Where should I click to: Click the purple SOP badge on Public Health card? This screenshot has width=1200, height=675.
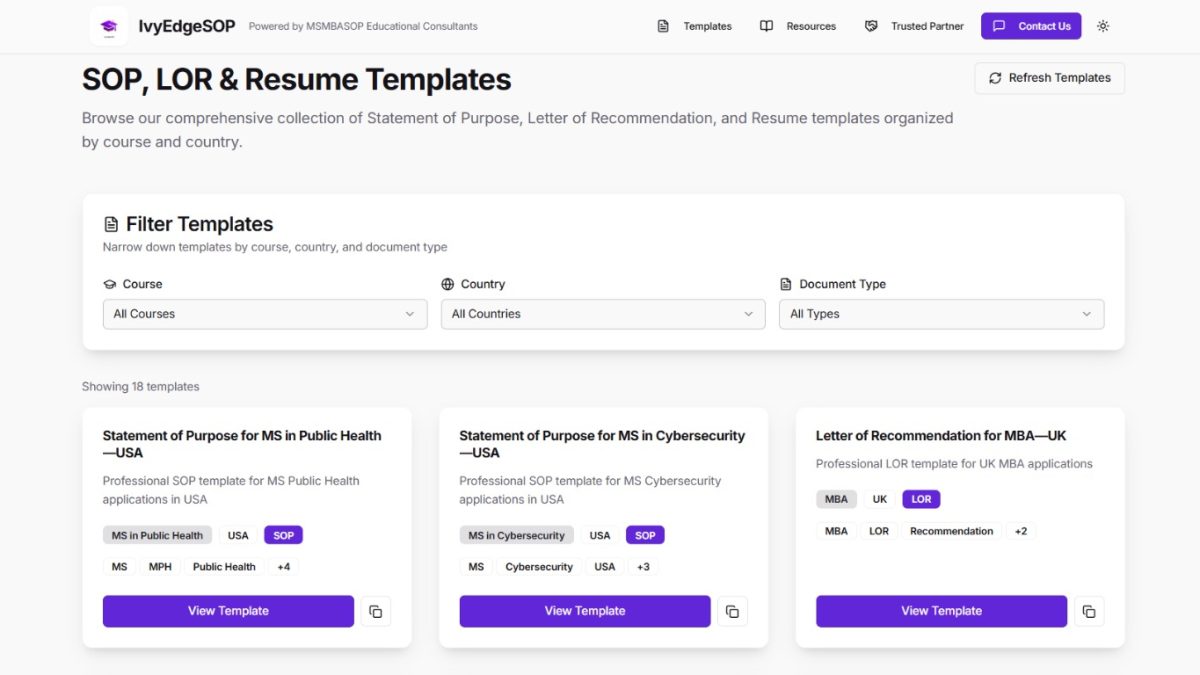[284, 535]
